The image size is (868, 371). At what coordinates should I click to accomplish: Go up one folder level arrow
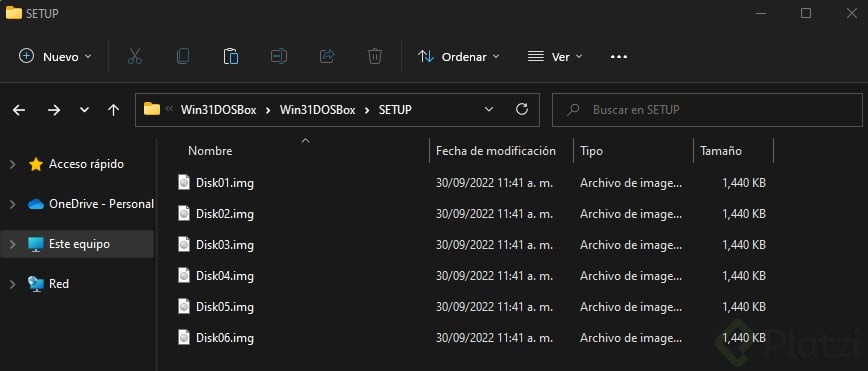click(x=113, y=110)
